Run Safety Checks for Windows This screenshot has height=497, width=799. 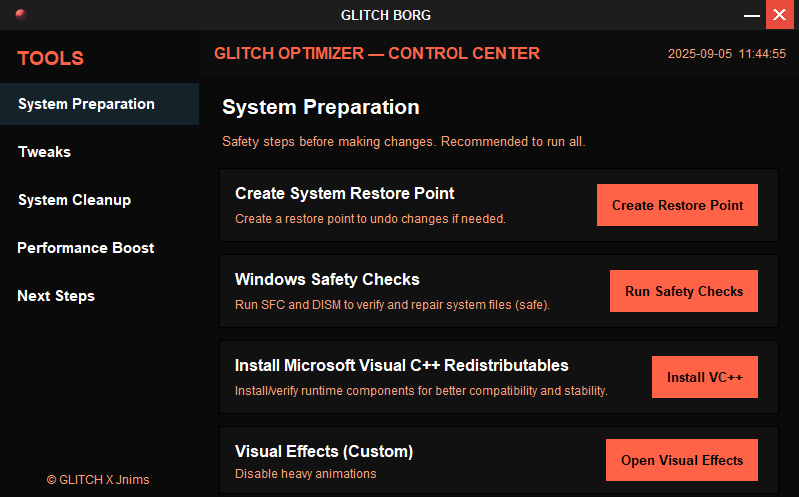(x=684, y=291)
